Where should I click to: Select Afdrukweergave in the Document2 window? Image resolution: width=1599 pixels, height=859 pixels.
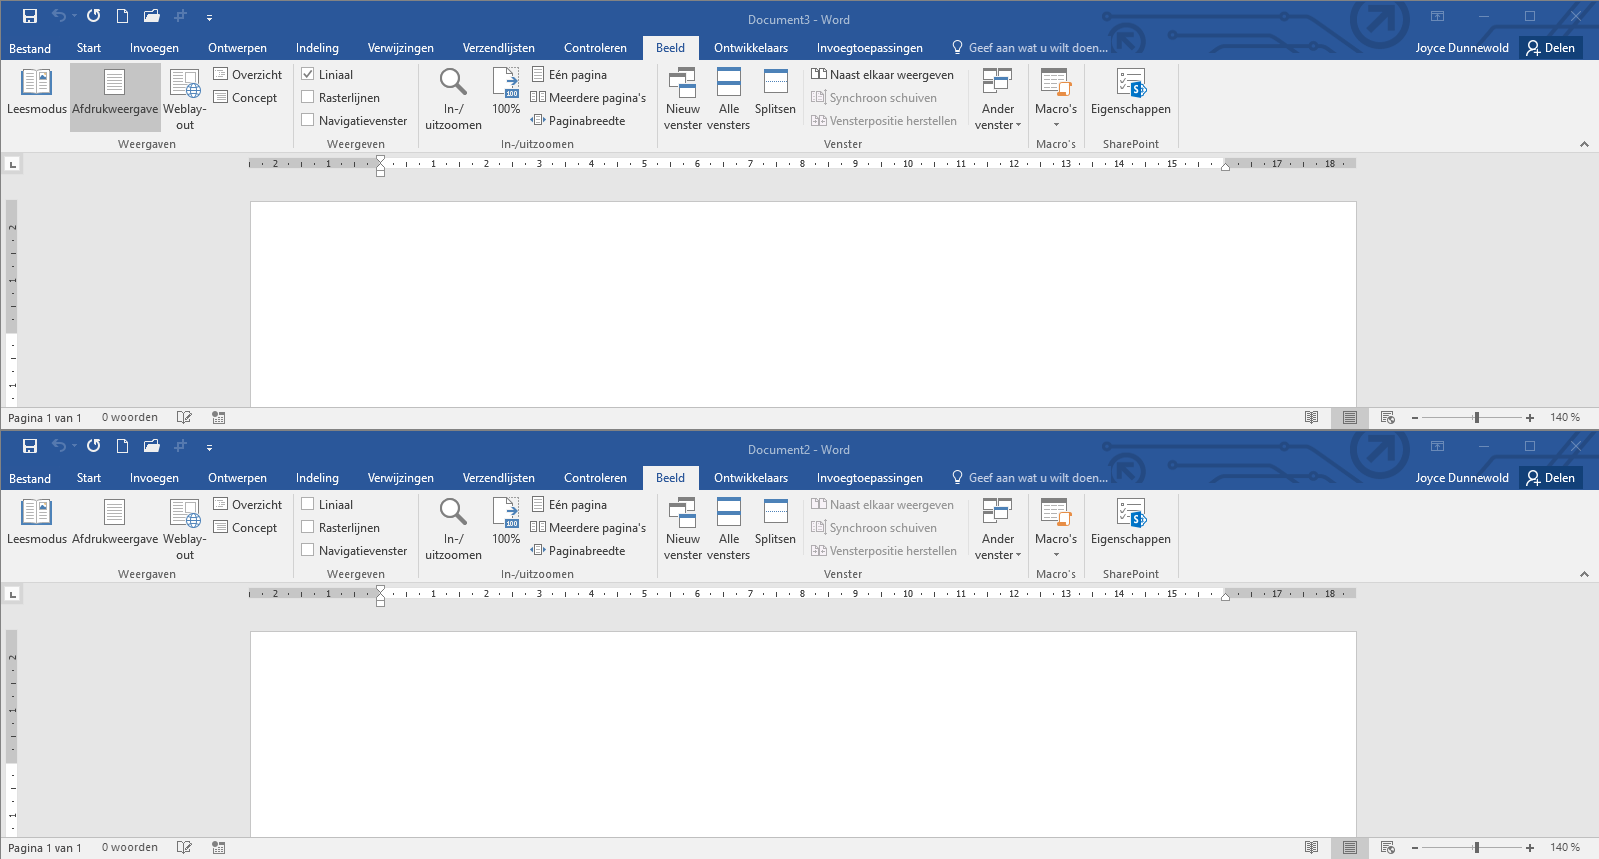pos(115,522)
